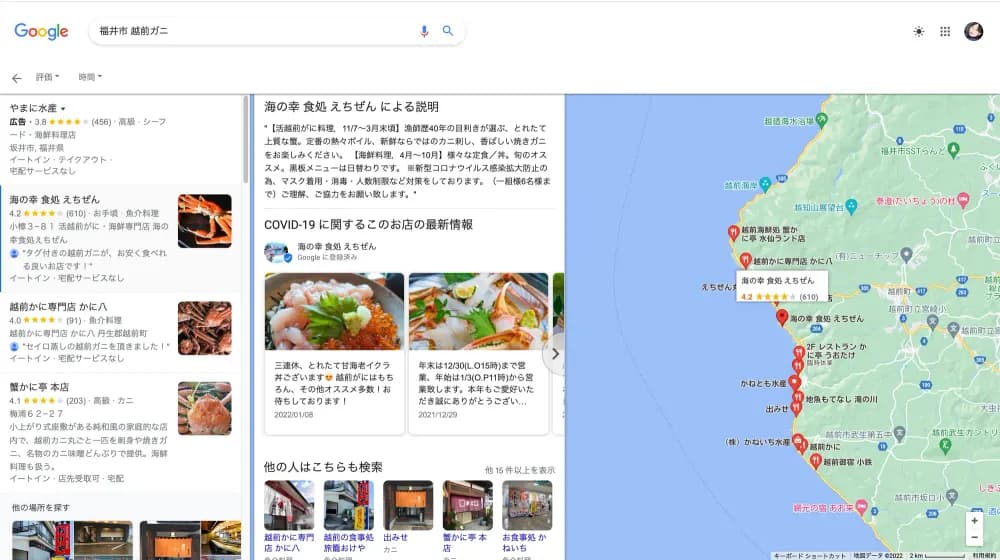
Task: Open the 出みせ related place thumbnail
Action: pyautogui.click(x=408, y=506)
